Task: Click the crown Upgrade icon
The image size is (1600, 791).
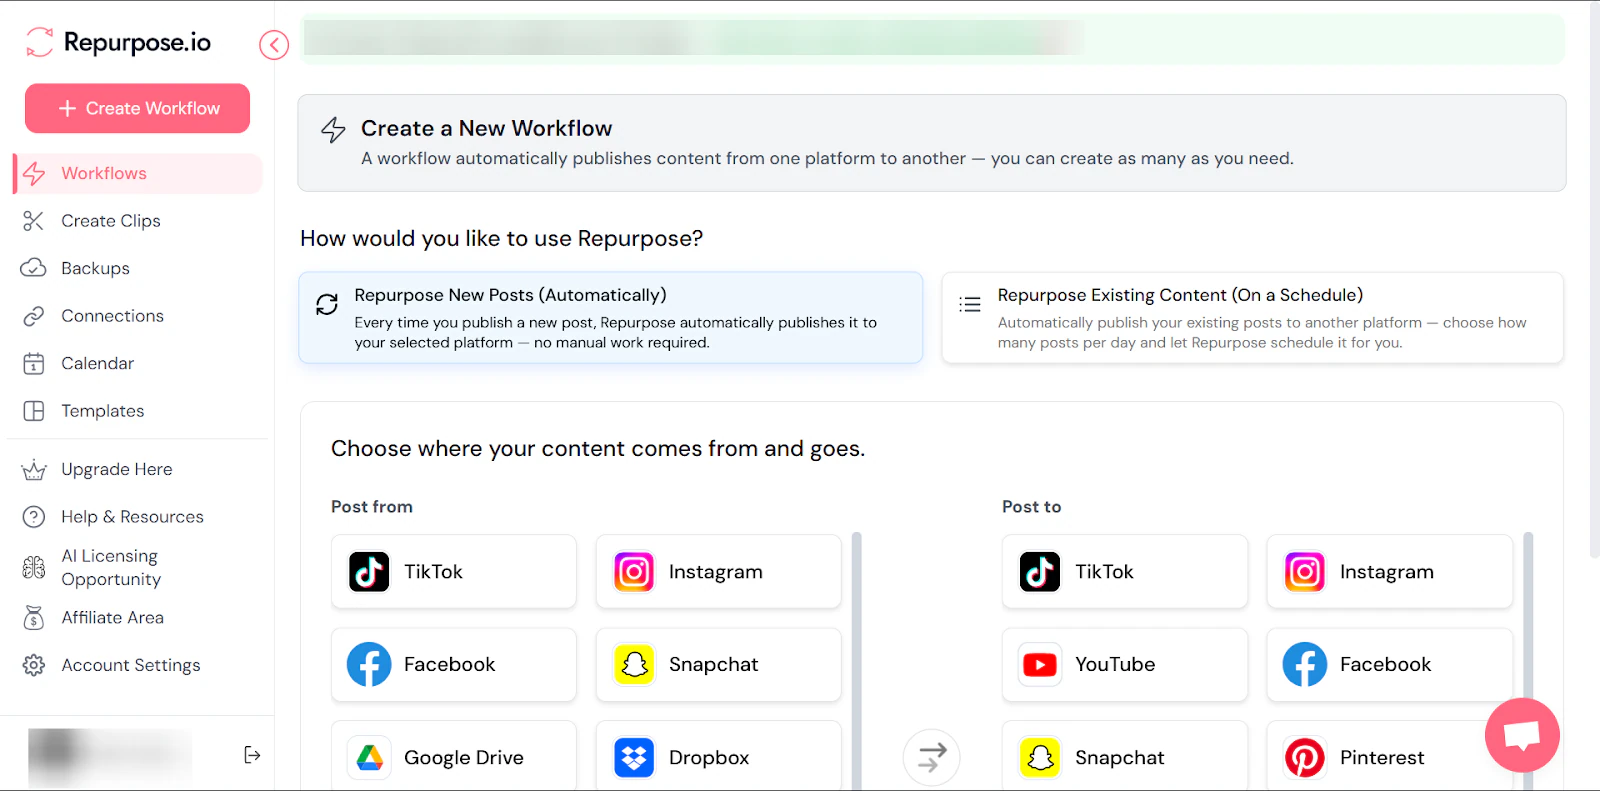Action: (34, 469)
